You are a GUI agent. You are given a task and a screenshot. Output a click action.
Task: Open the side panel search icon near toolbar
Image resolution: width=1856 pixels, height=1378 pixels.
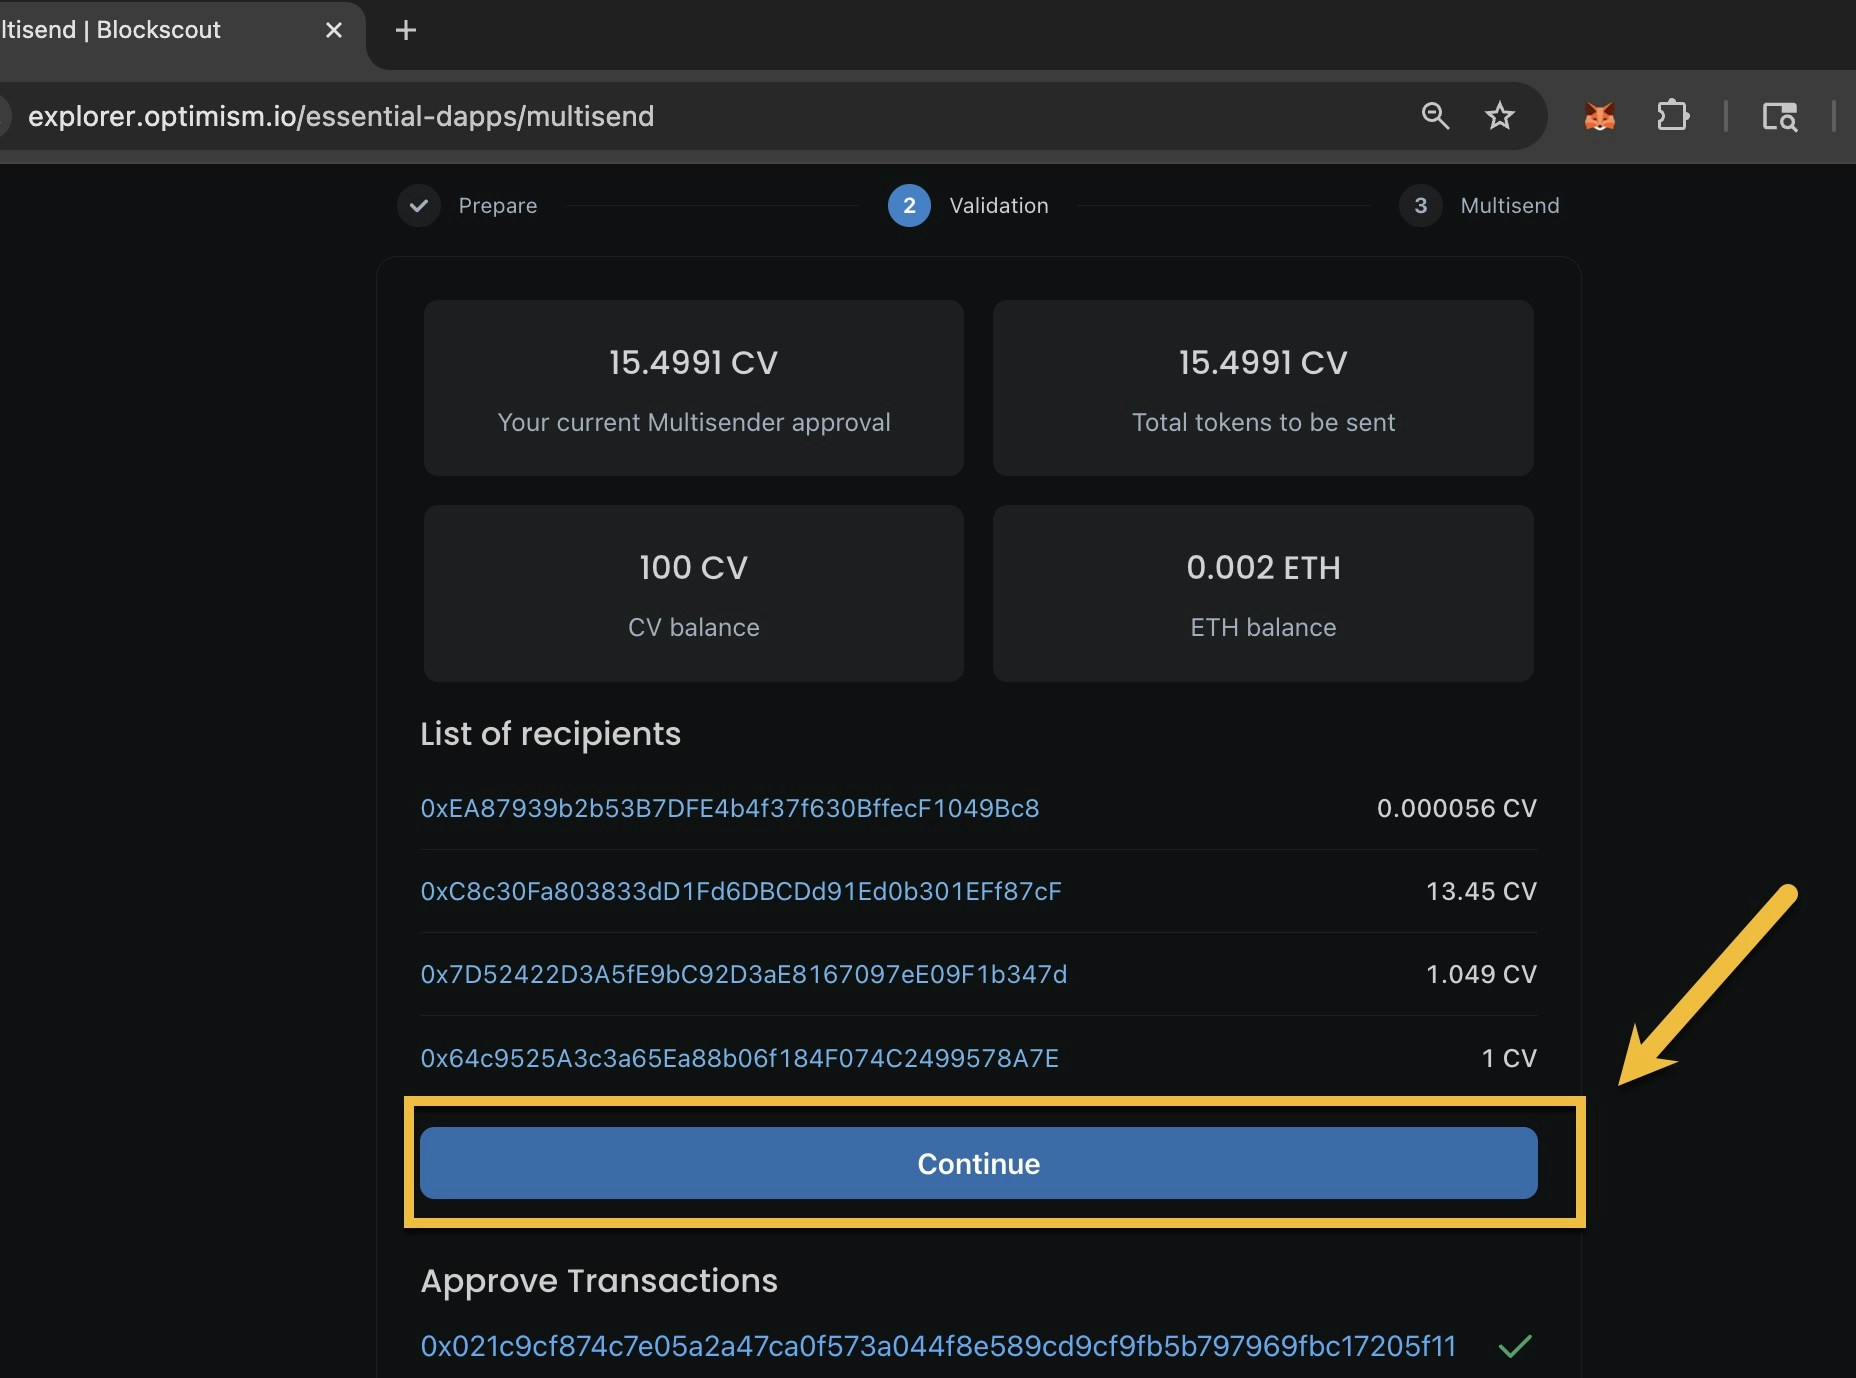[x=1780, y=117]
